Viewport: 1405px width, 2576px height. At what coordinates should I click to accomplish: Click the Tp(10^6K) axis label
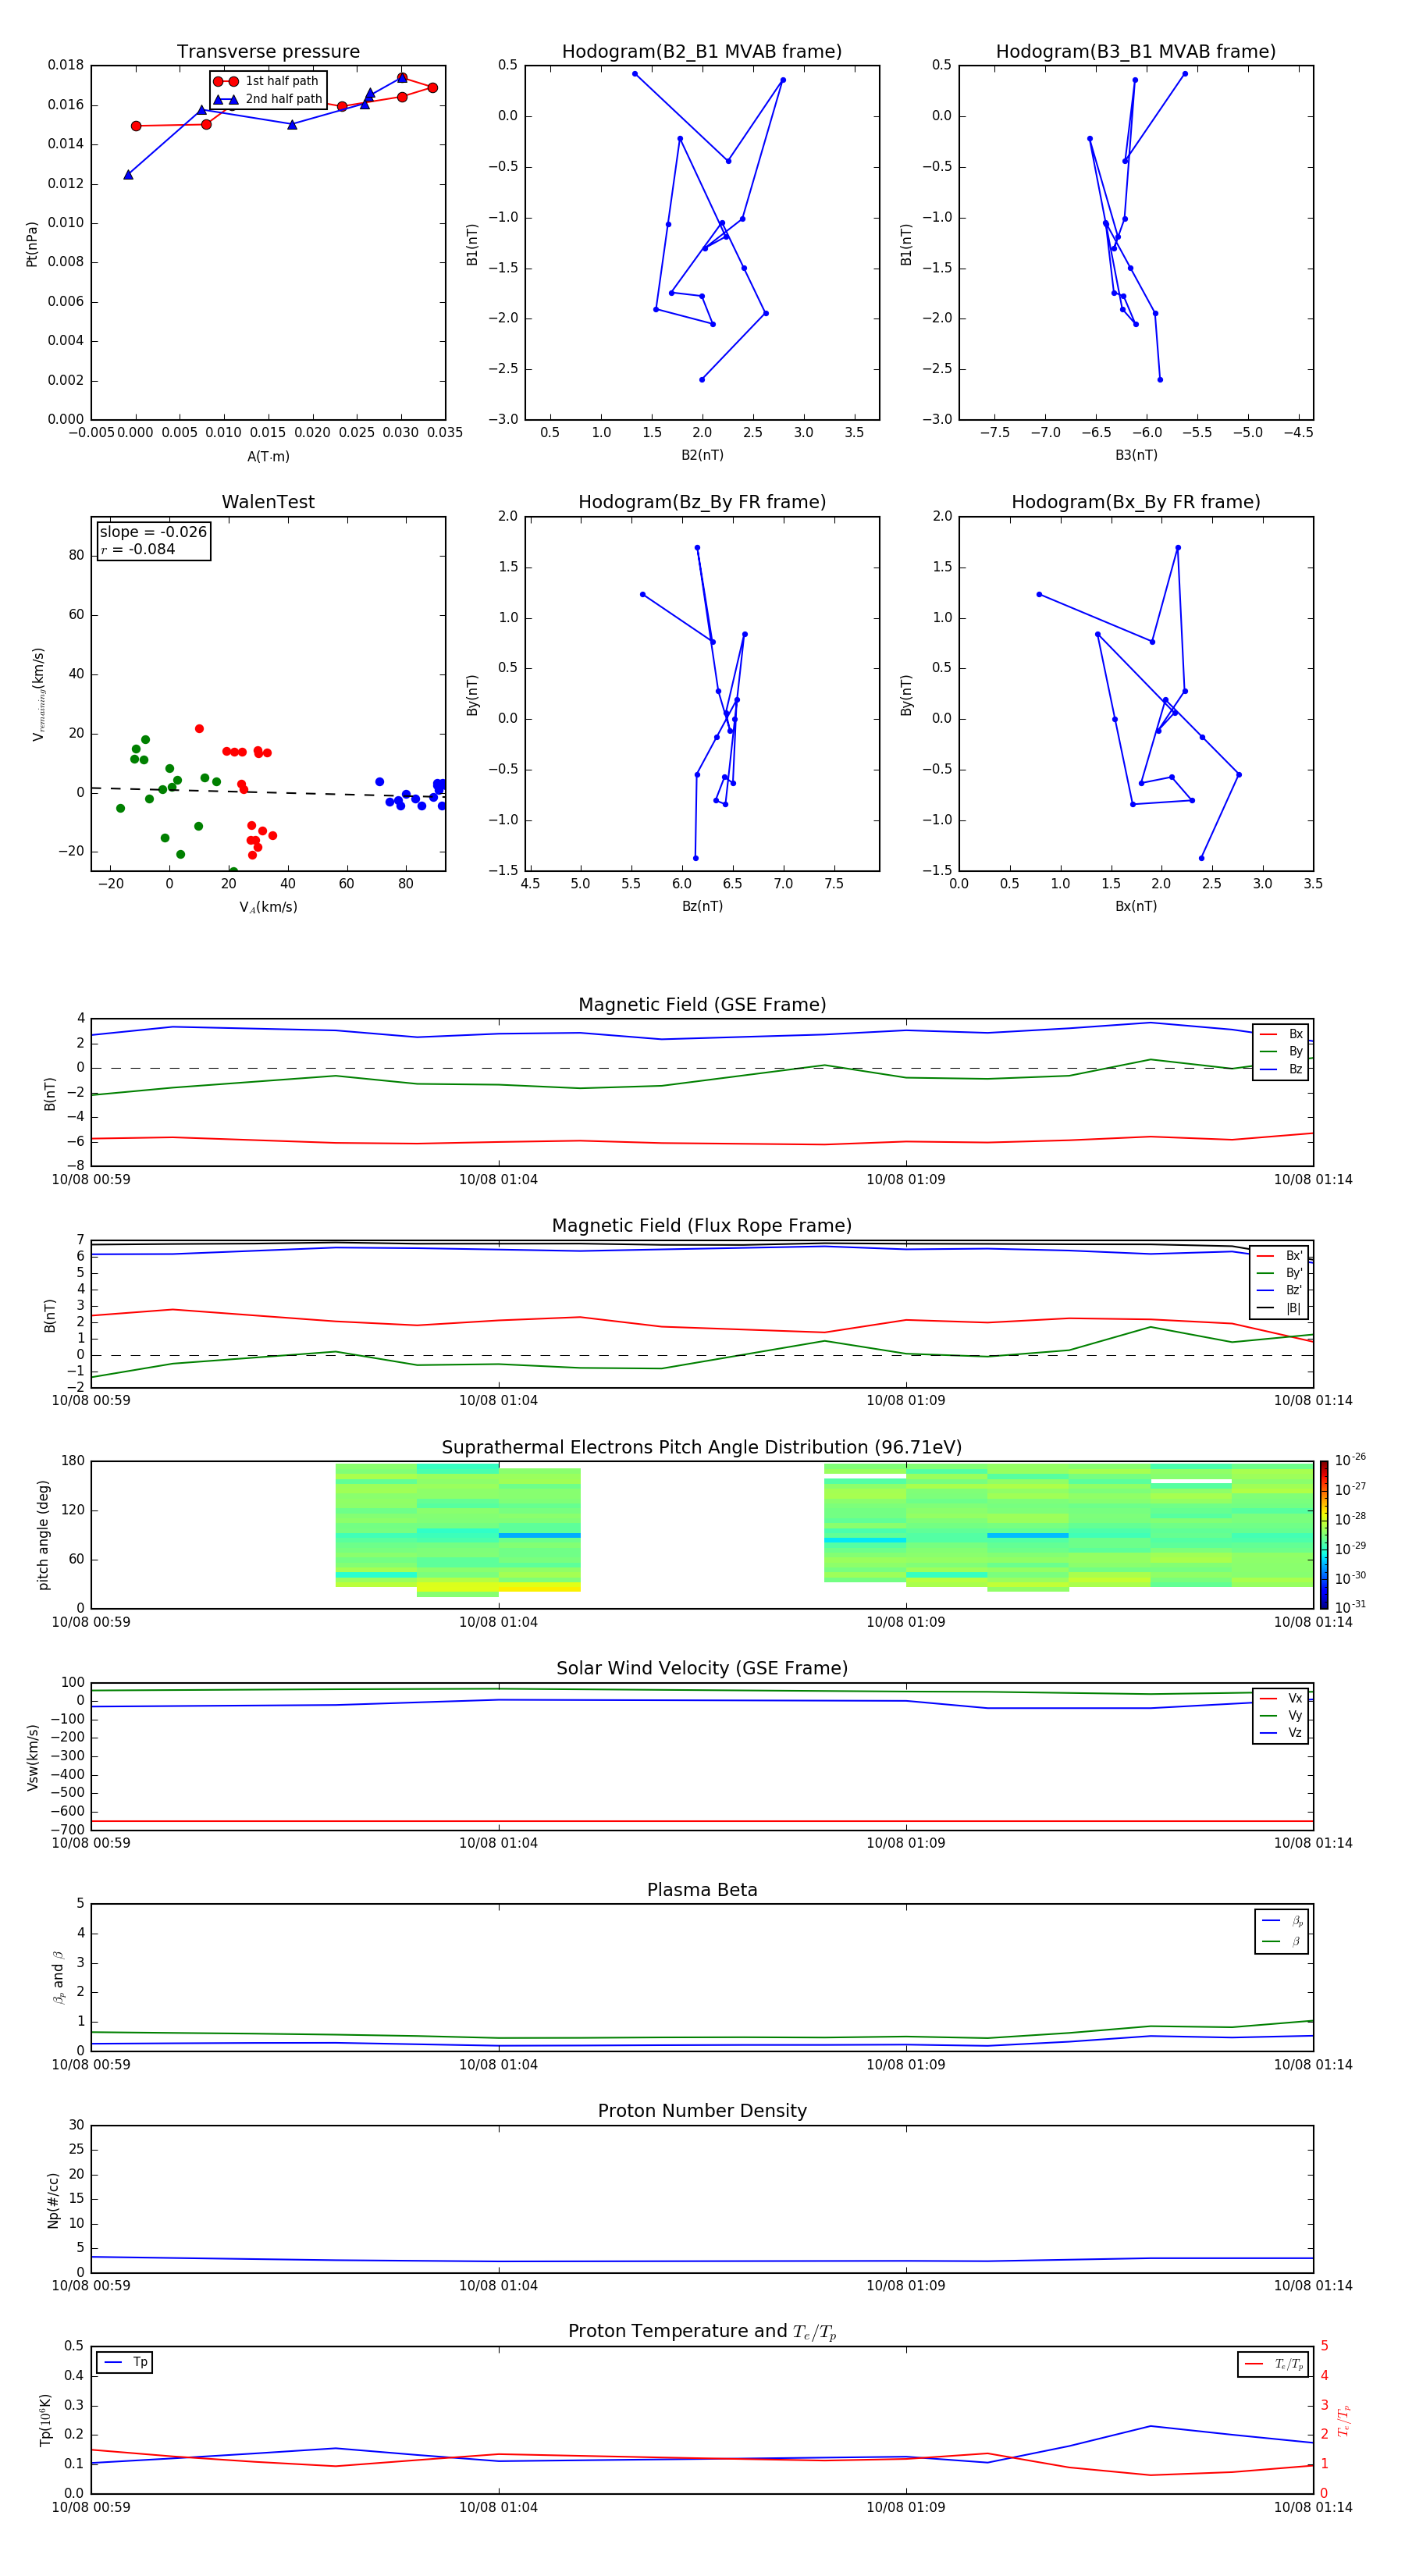(45, 2421)
